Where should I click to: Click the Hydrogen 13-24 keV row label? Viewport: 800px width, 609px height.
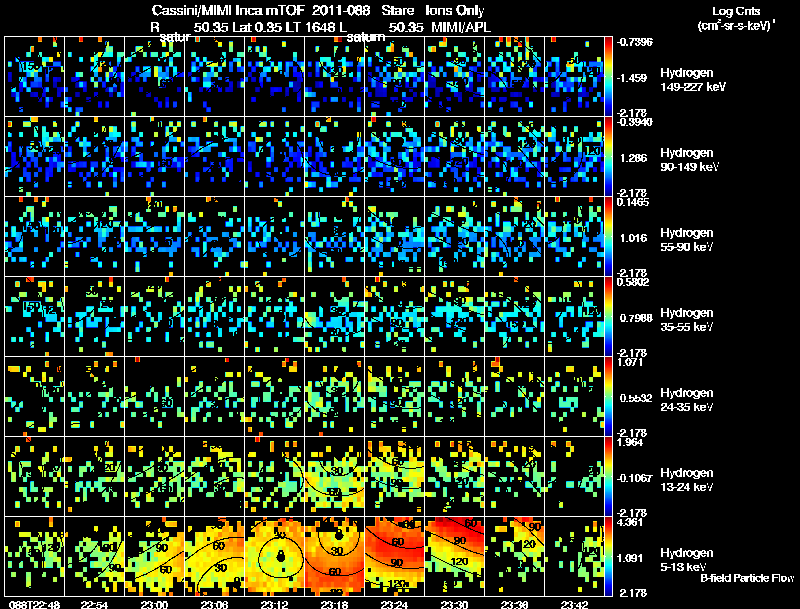(x=687, y=480)
